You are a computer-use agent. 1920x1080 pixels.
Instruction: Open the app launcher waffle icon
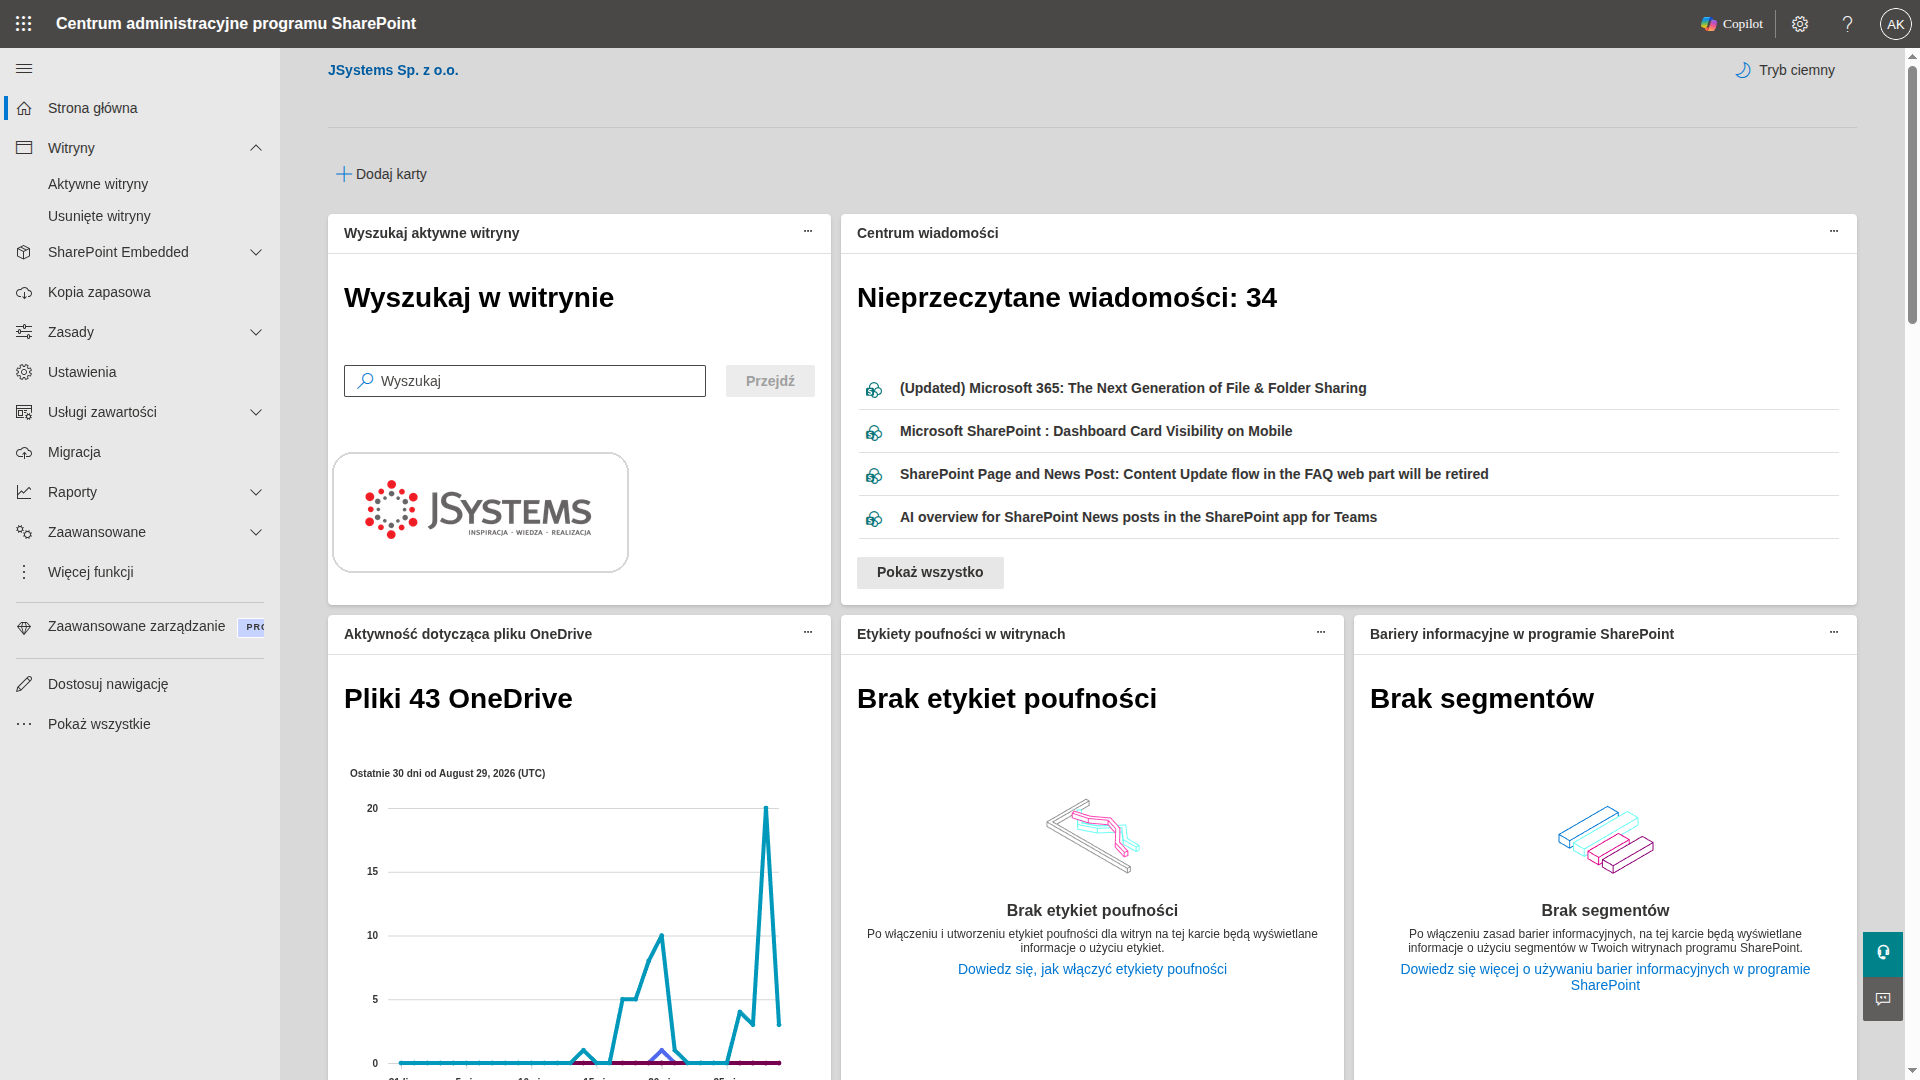click(24, 24)
